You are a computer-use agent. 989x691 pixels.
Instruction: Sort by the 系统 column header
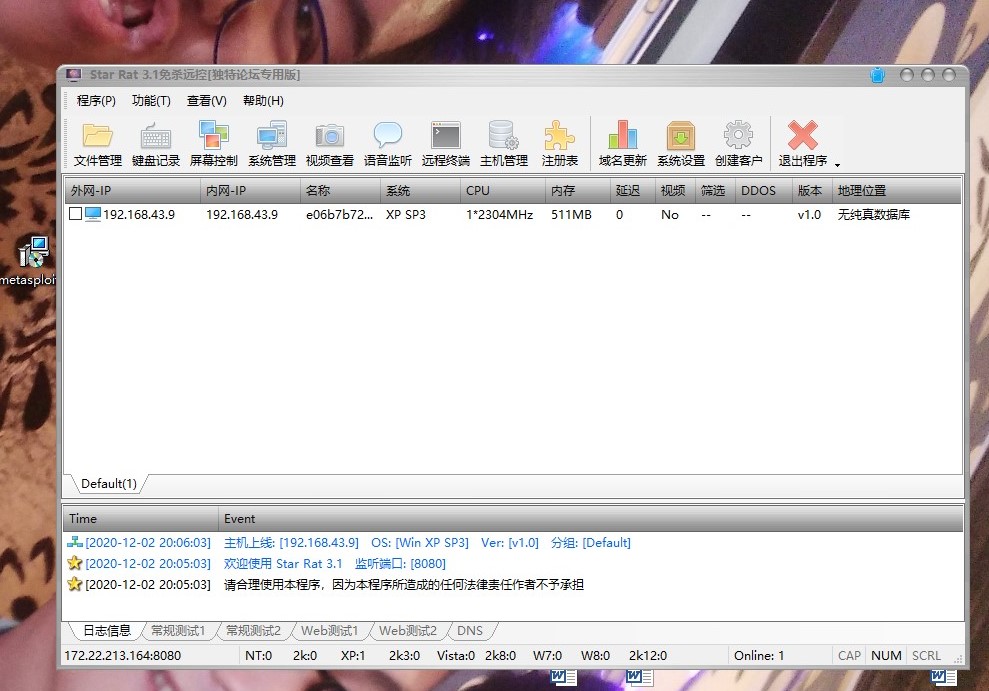tap(420, 190)
